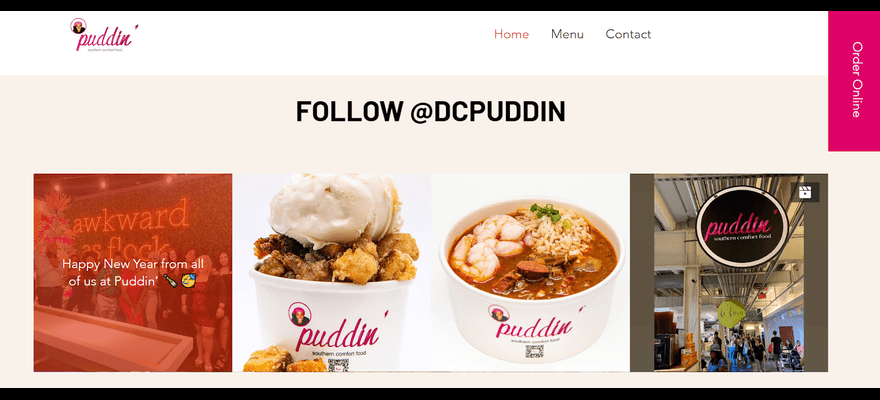Click the round Puddin' hanging sign in the market photo
880x400 pixels.
[742, 227]
